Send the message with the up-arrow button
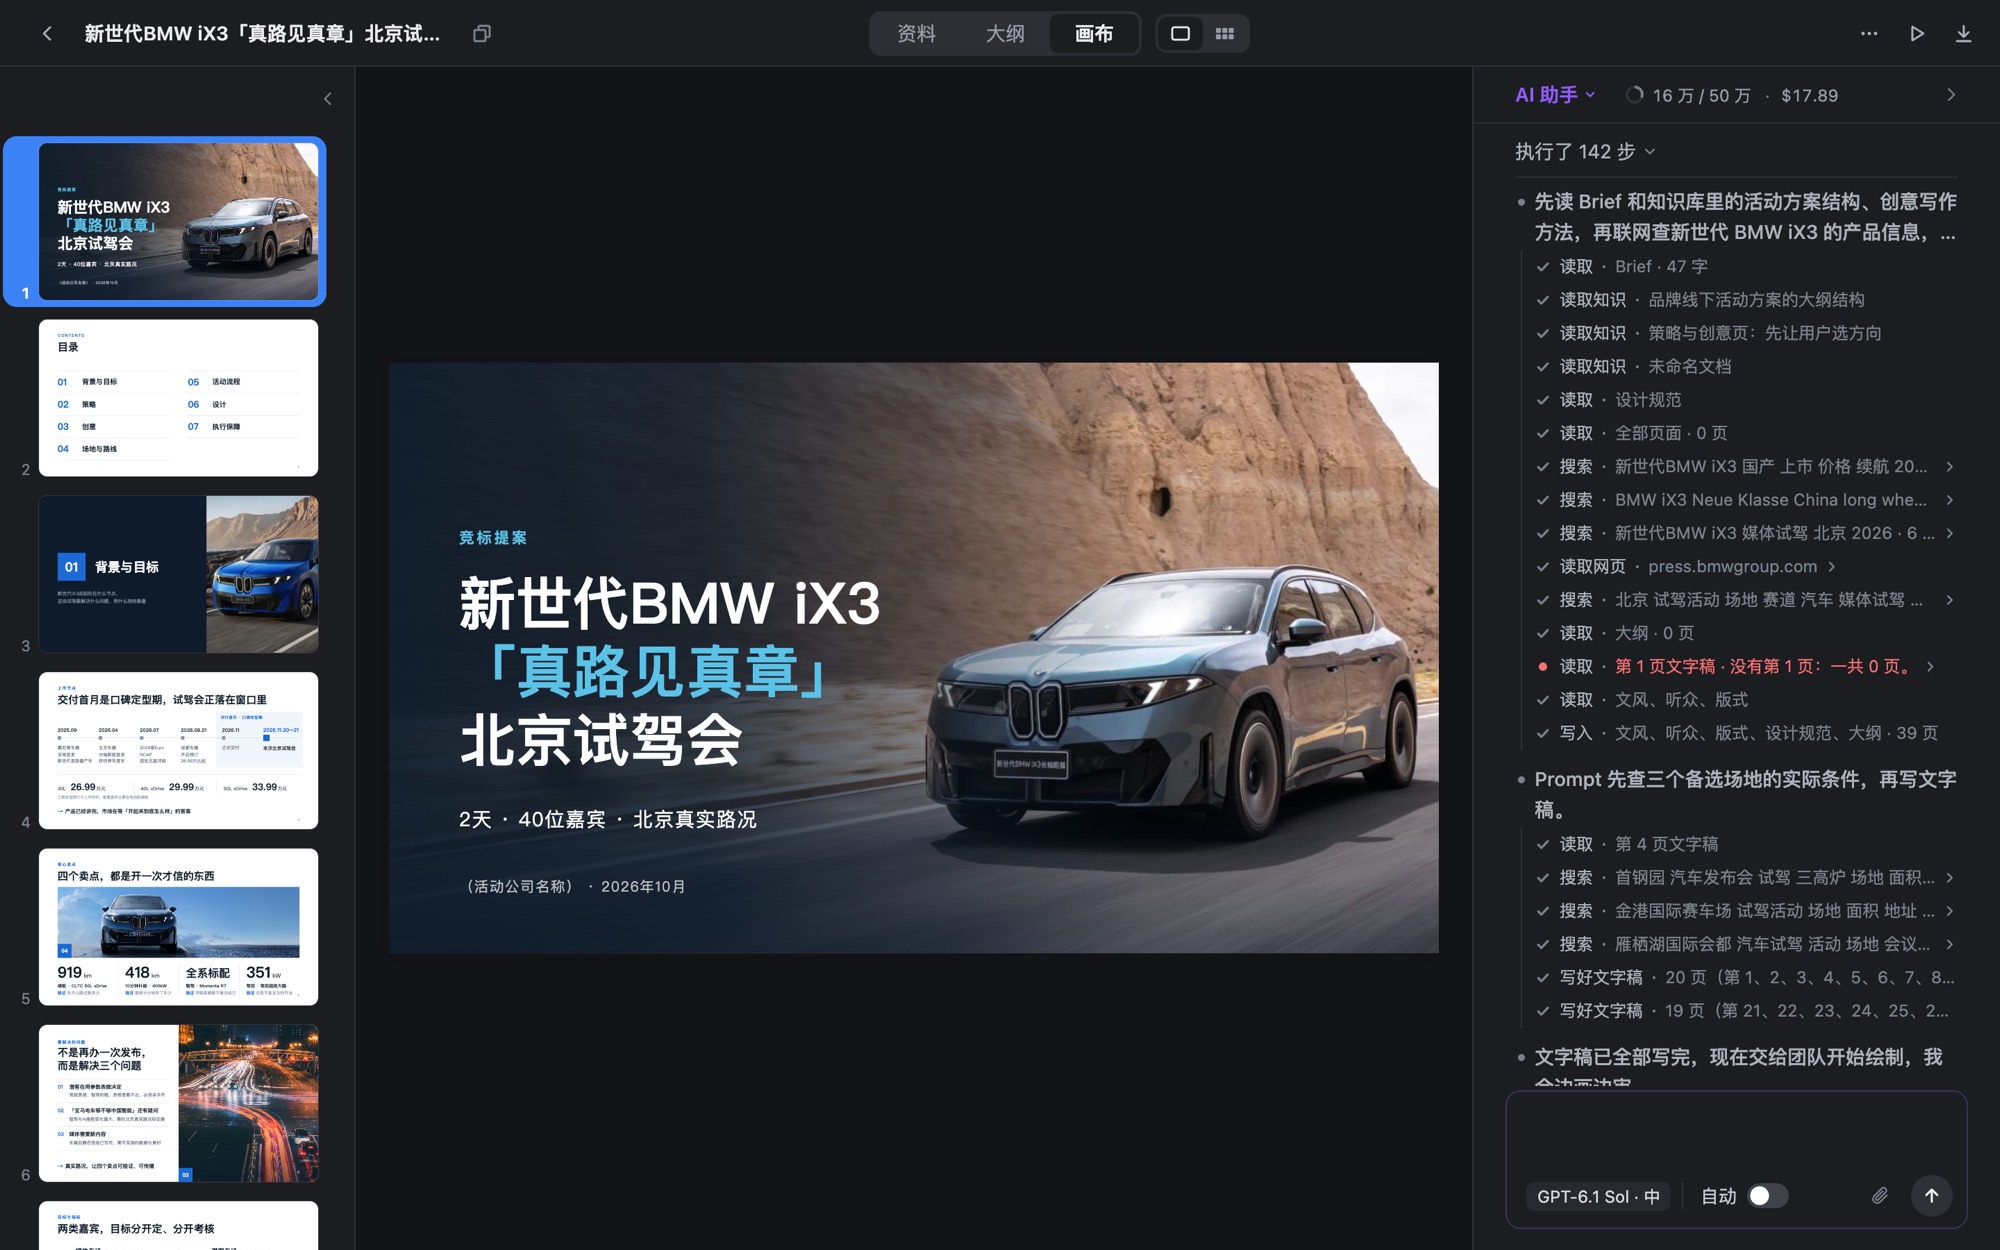 1931,1196
